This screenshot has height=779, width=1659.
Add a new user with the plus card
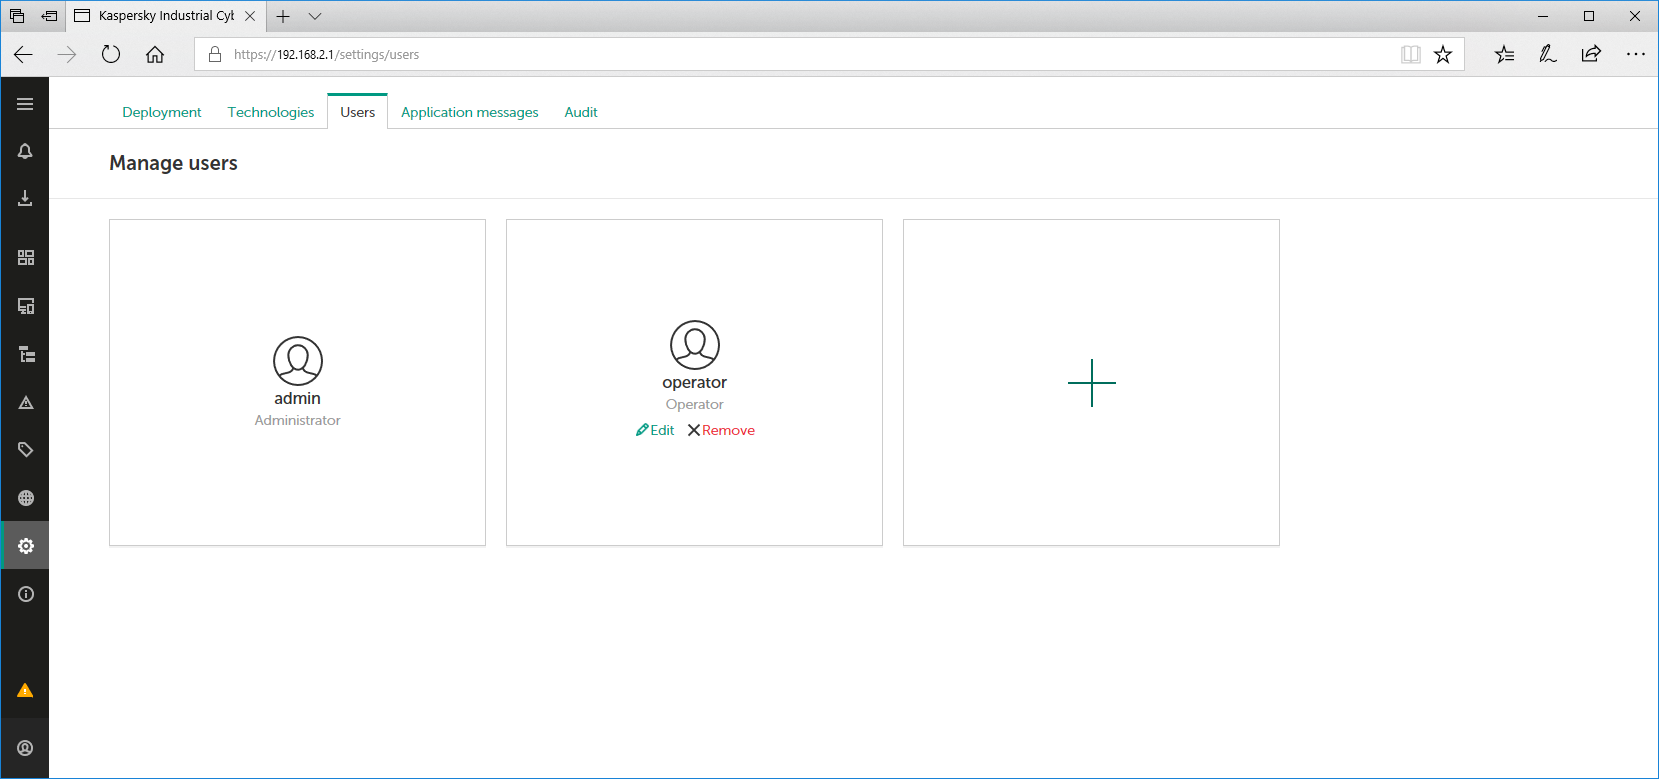[x=1091, y=383]
